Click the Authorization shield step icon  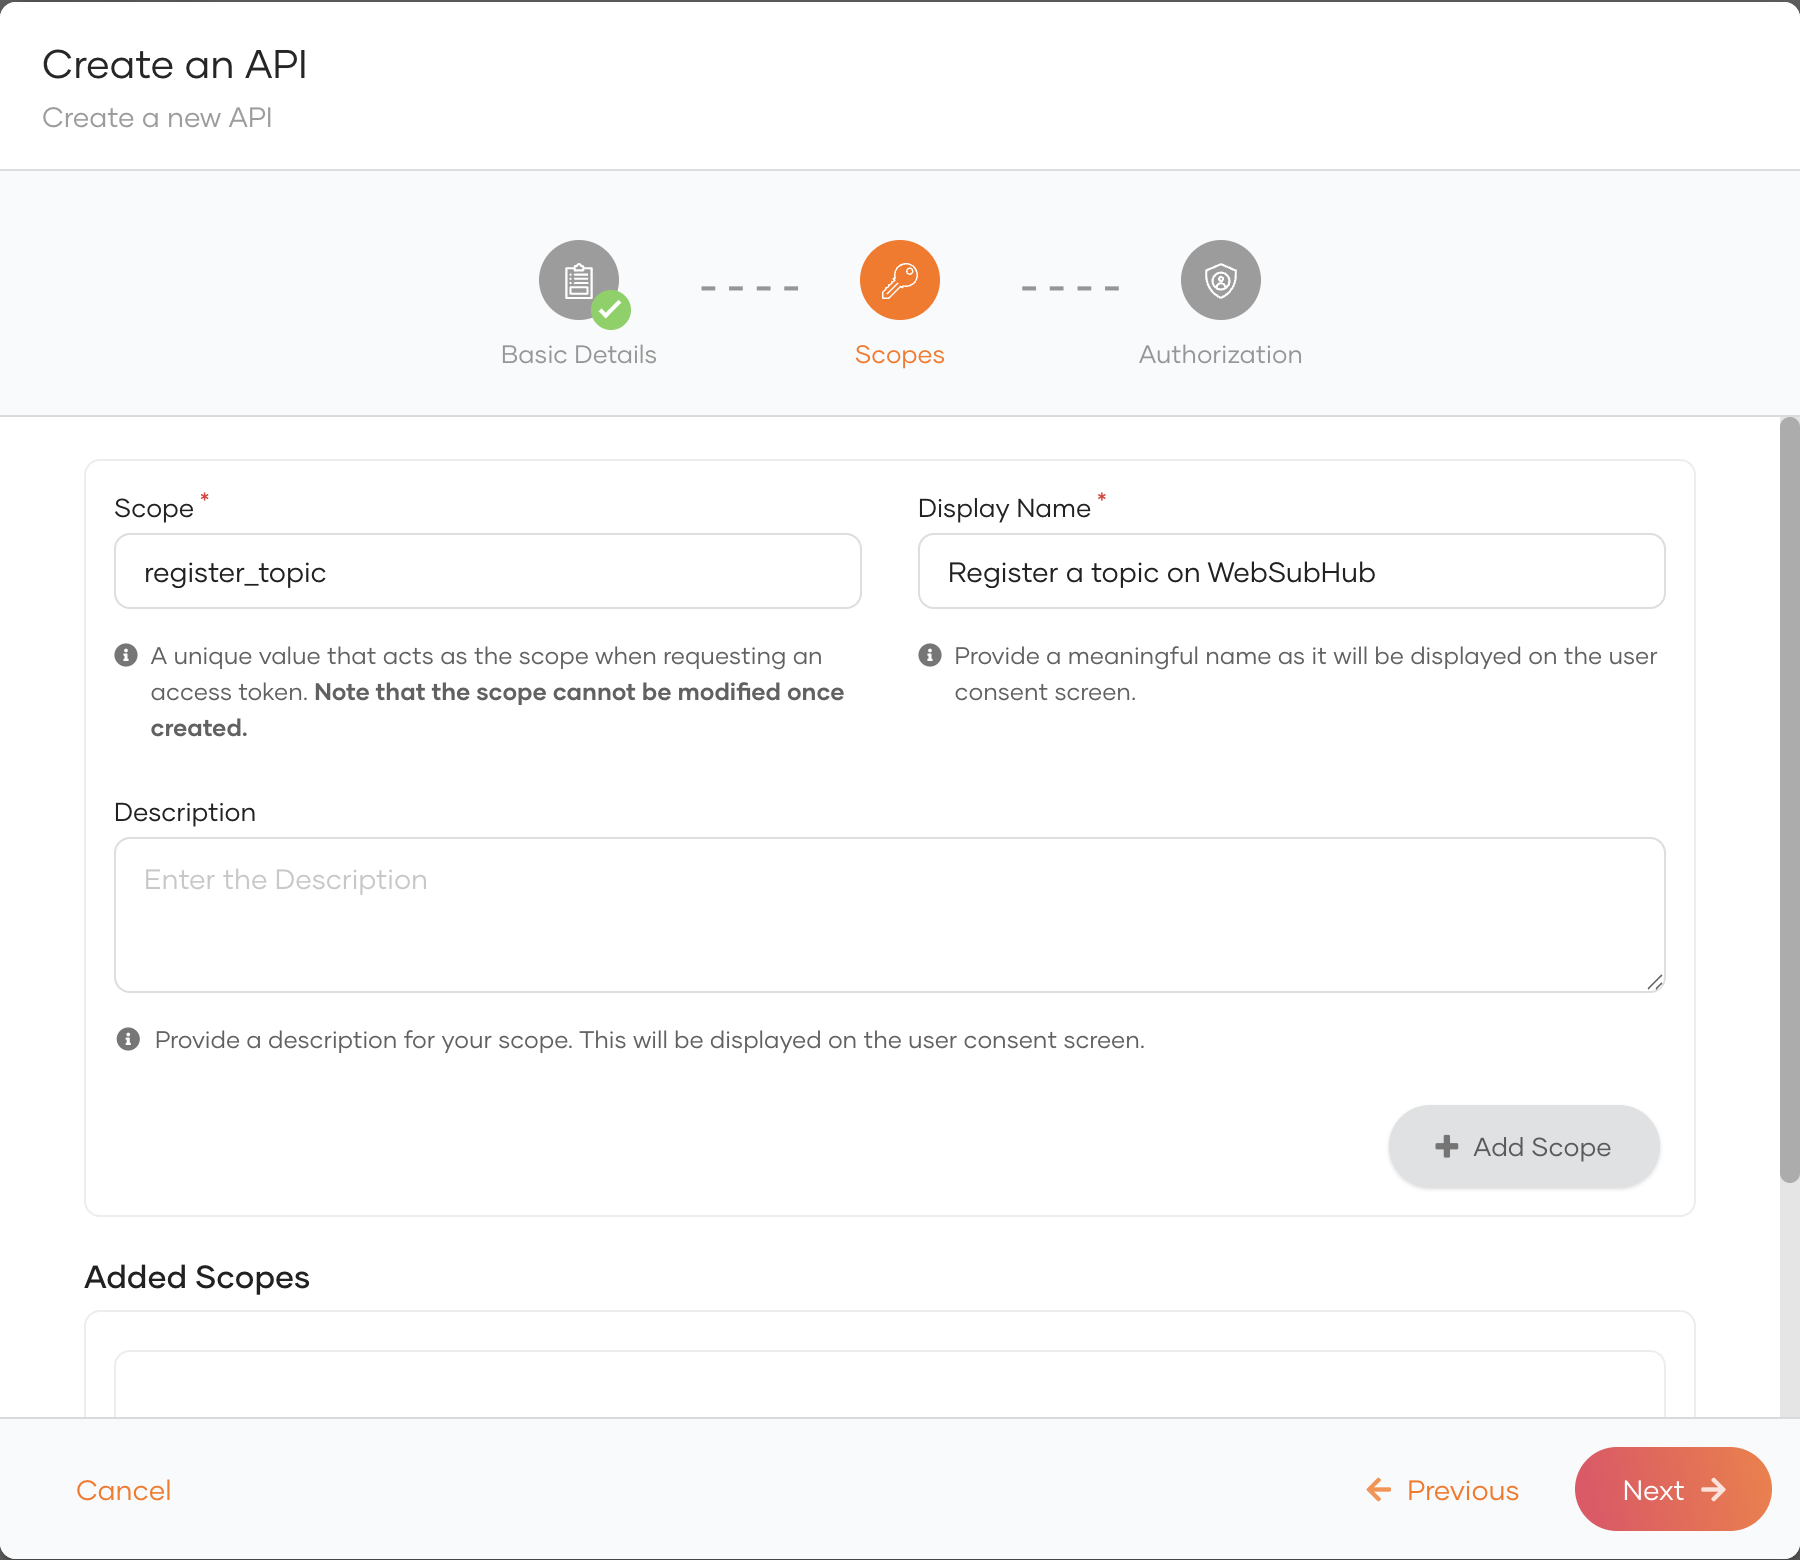pyautogui.click(x=1220, y=280)
